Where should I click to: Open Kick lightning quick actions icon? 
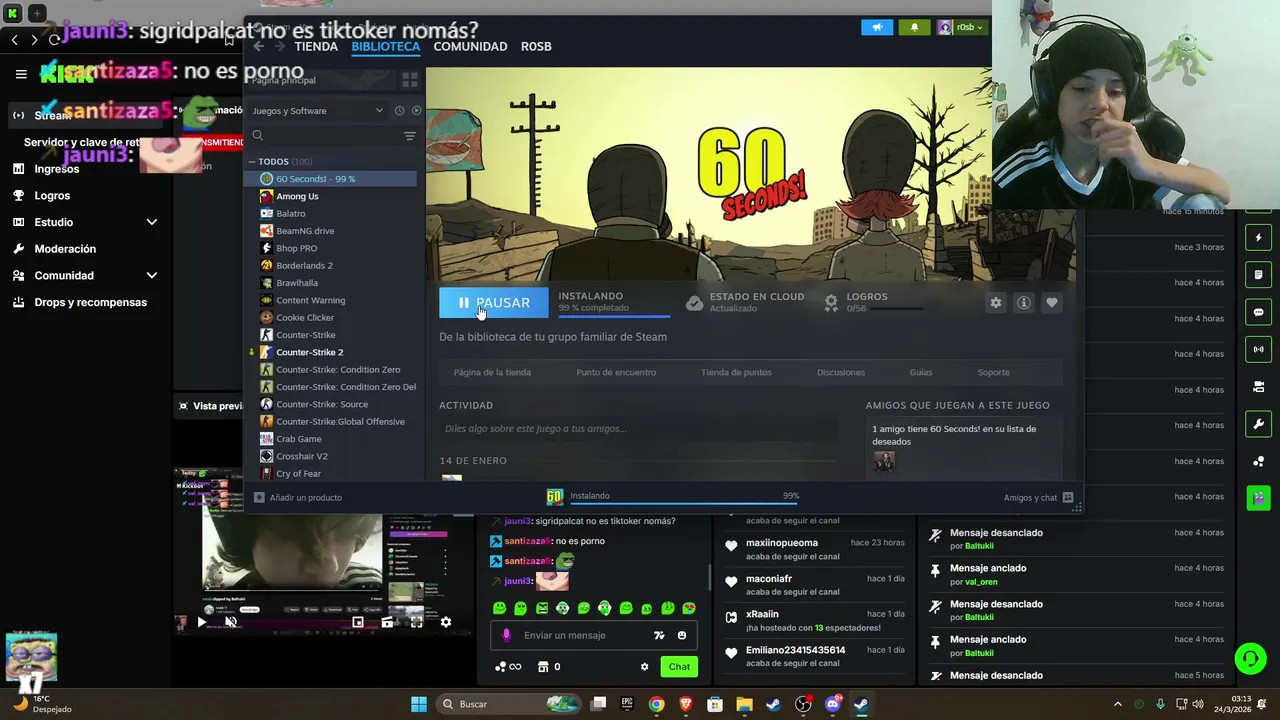click(x=1258, y=238)
